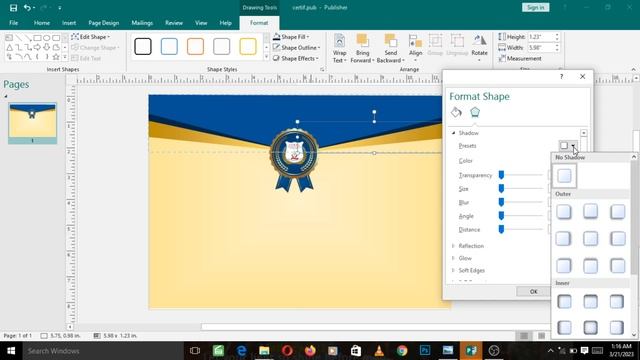Adjust the Distance slider handle
Viewport: 640px width, 360px height.
click(501, 229)
